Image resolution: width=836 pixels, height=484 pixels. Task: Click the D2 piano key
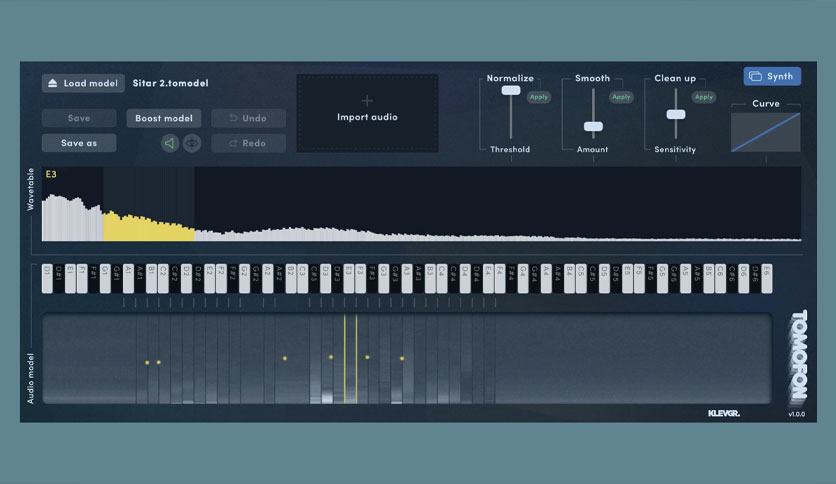[186, 278]
